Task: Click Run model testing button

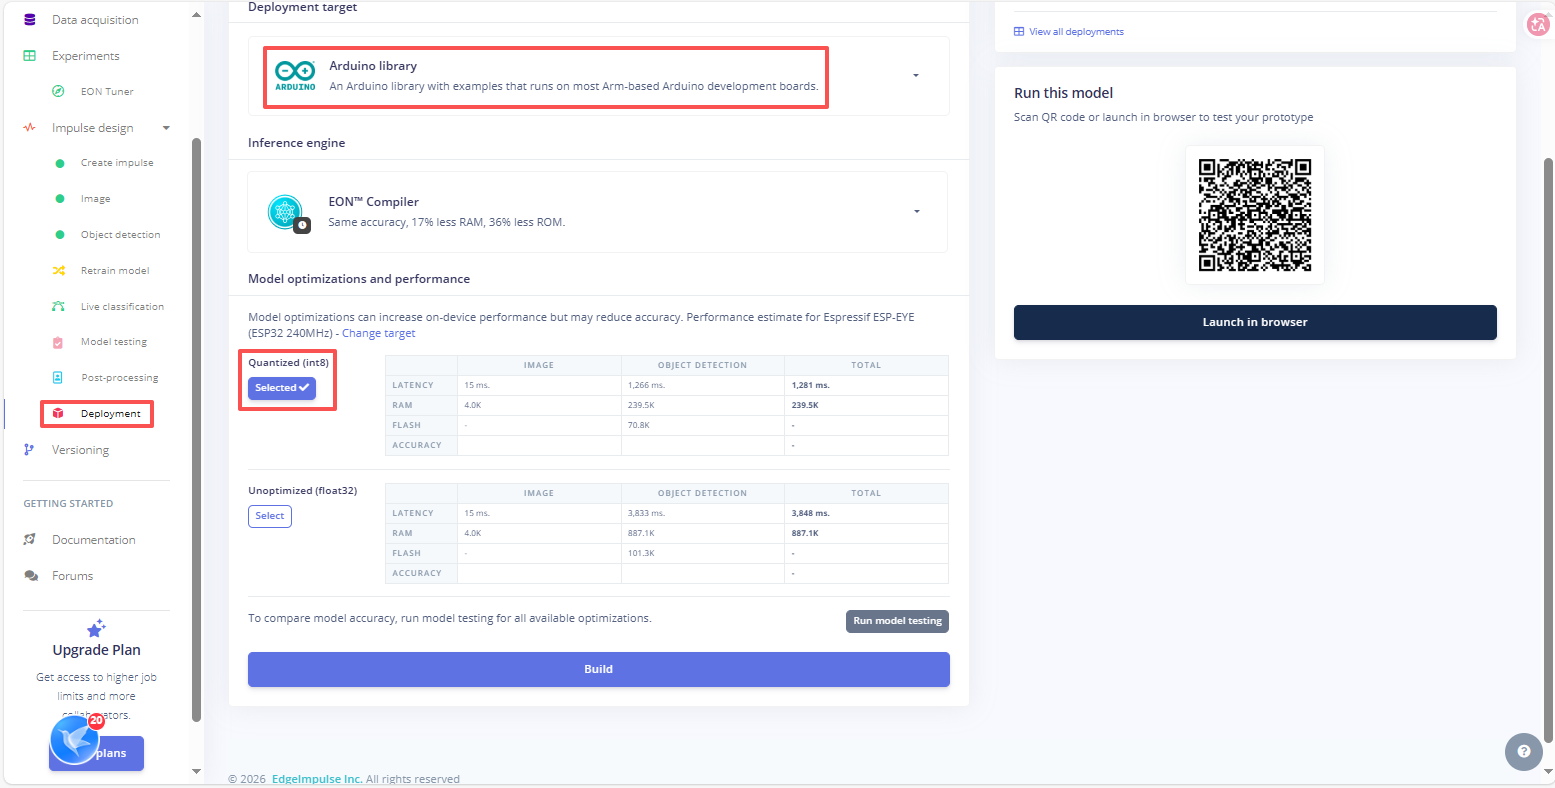Action: tap(897, 621)
